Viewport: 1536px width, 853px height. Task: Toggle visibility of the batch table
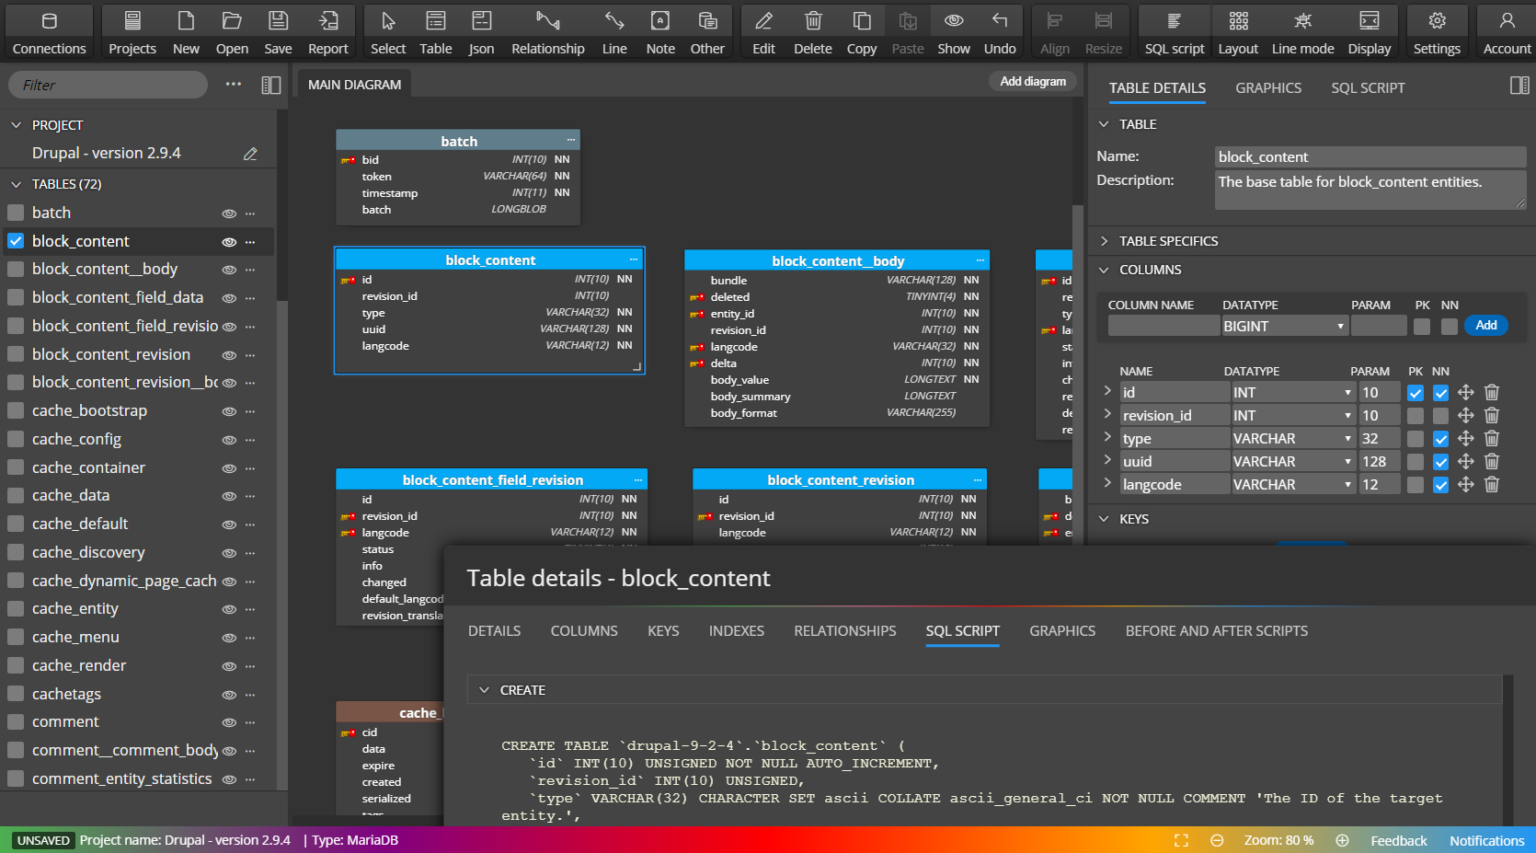[x=228, y=212]
